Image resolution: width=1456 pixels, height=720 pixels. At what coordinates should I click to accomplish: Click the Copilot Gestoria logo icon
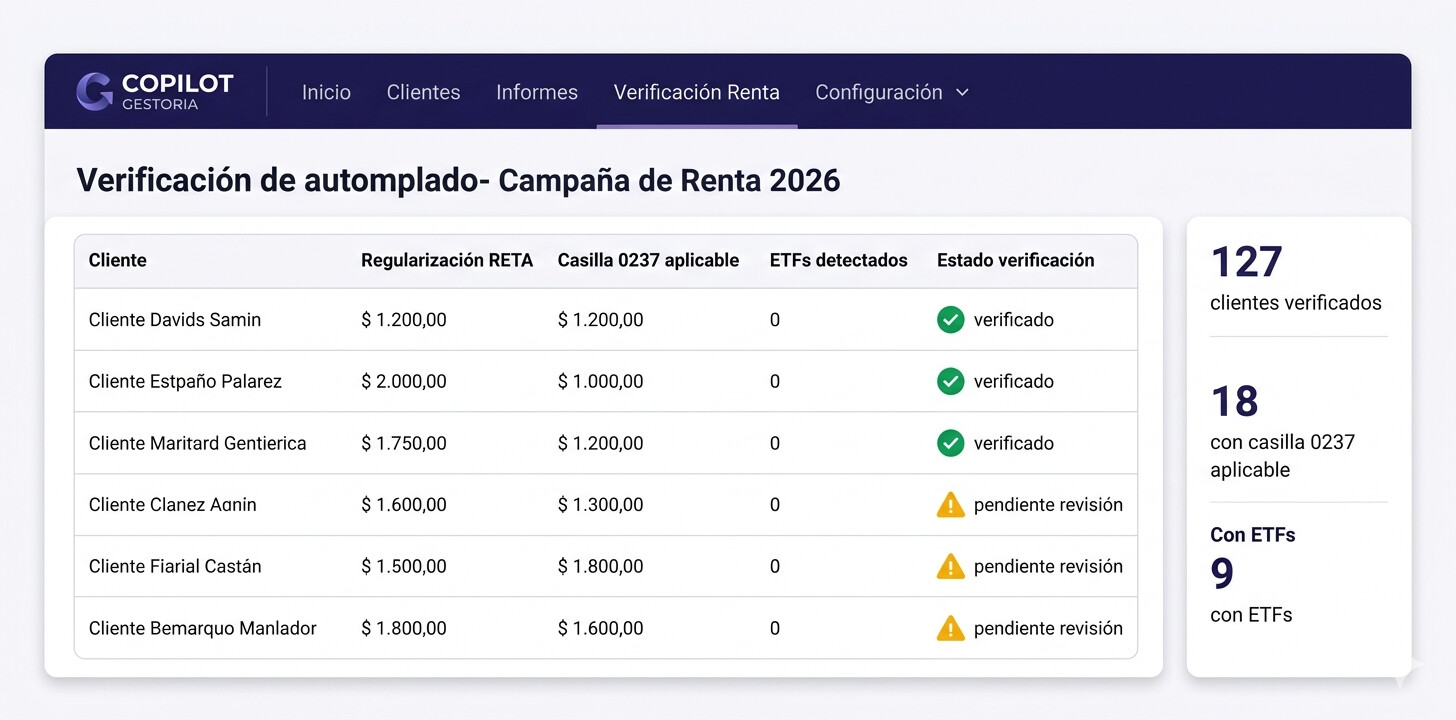(x=94, y=91)
